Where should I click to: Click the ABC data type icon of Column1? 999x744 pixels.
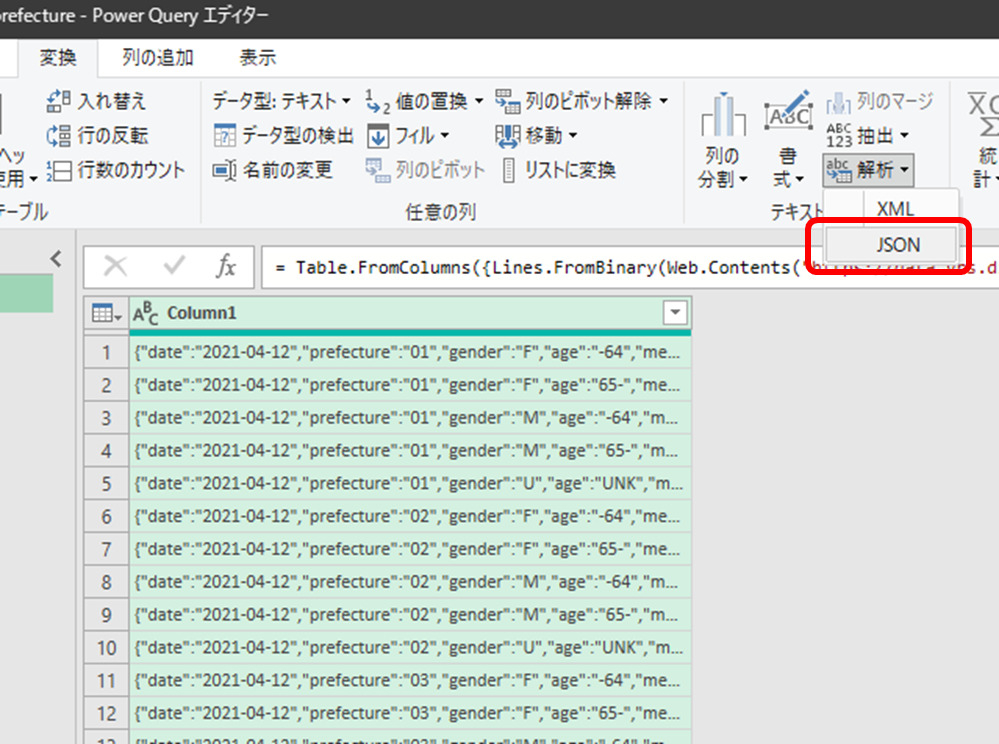pos(145,313)
